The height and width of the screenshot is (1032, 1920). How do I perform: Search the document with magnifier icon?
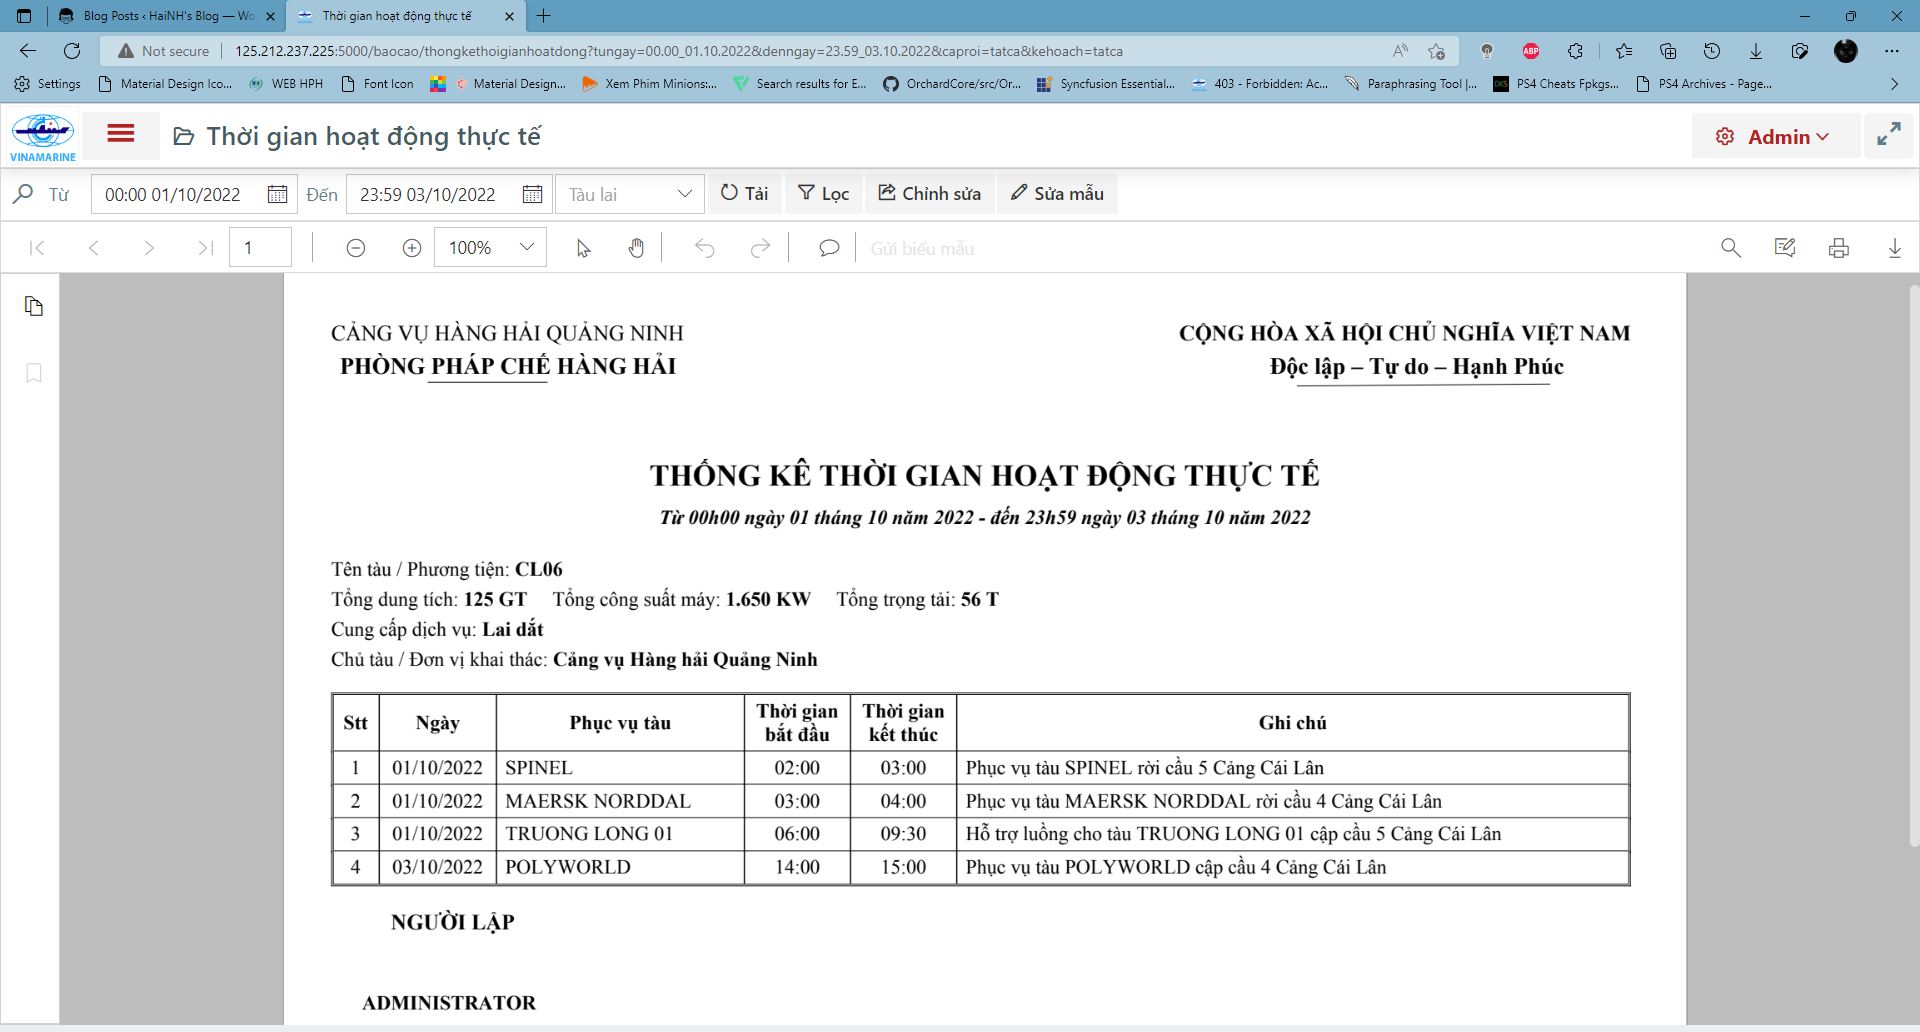click(1730, 248)
